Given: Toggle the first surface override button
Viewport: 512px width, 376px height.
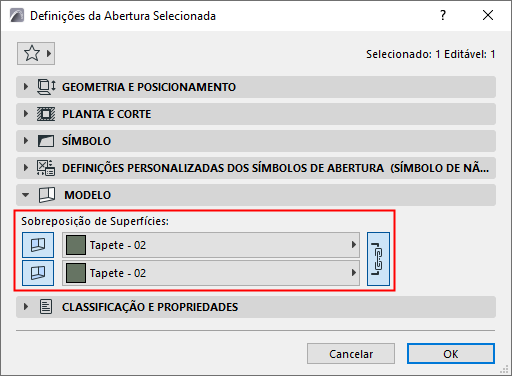Looking at the screenshot, I should (x=38, y=245).
